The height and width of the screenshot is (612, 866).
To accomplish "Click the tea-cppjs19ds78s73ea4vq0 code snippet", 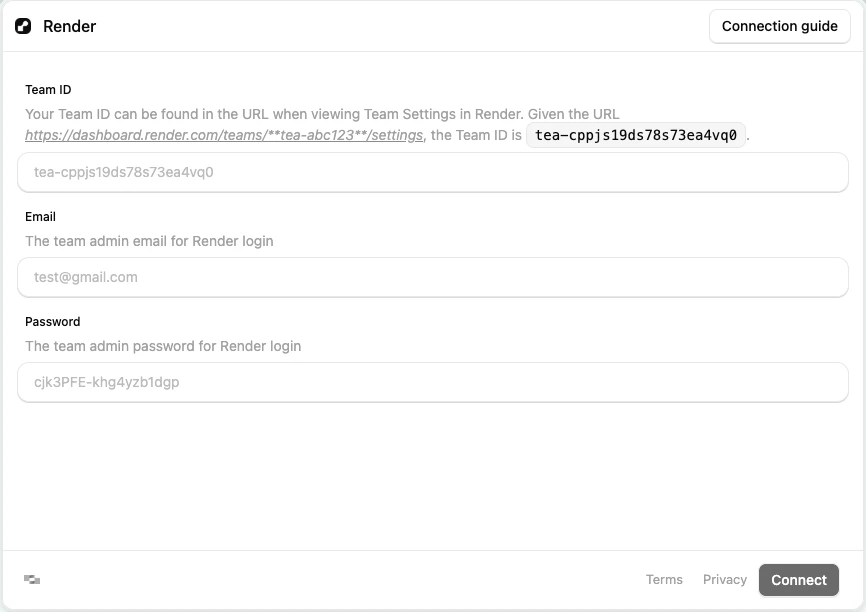I will coord(636,135).
